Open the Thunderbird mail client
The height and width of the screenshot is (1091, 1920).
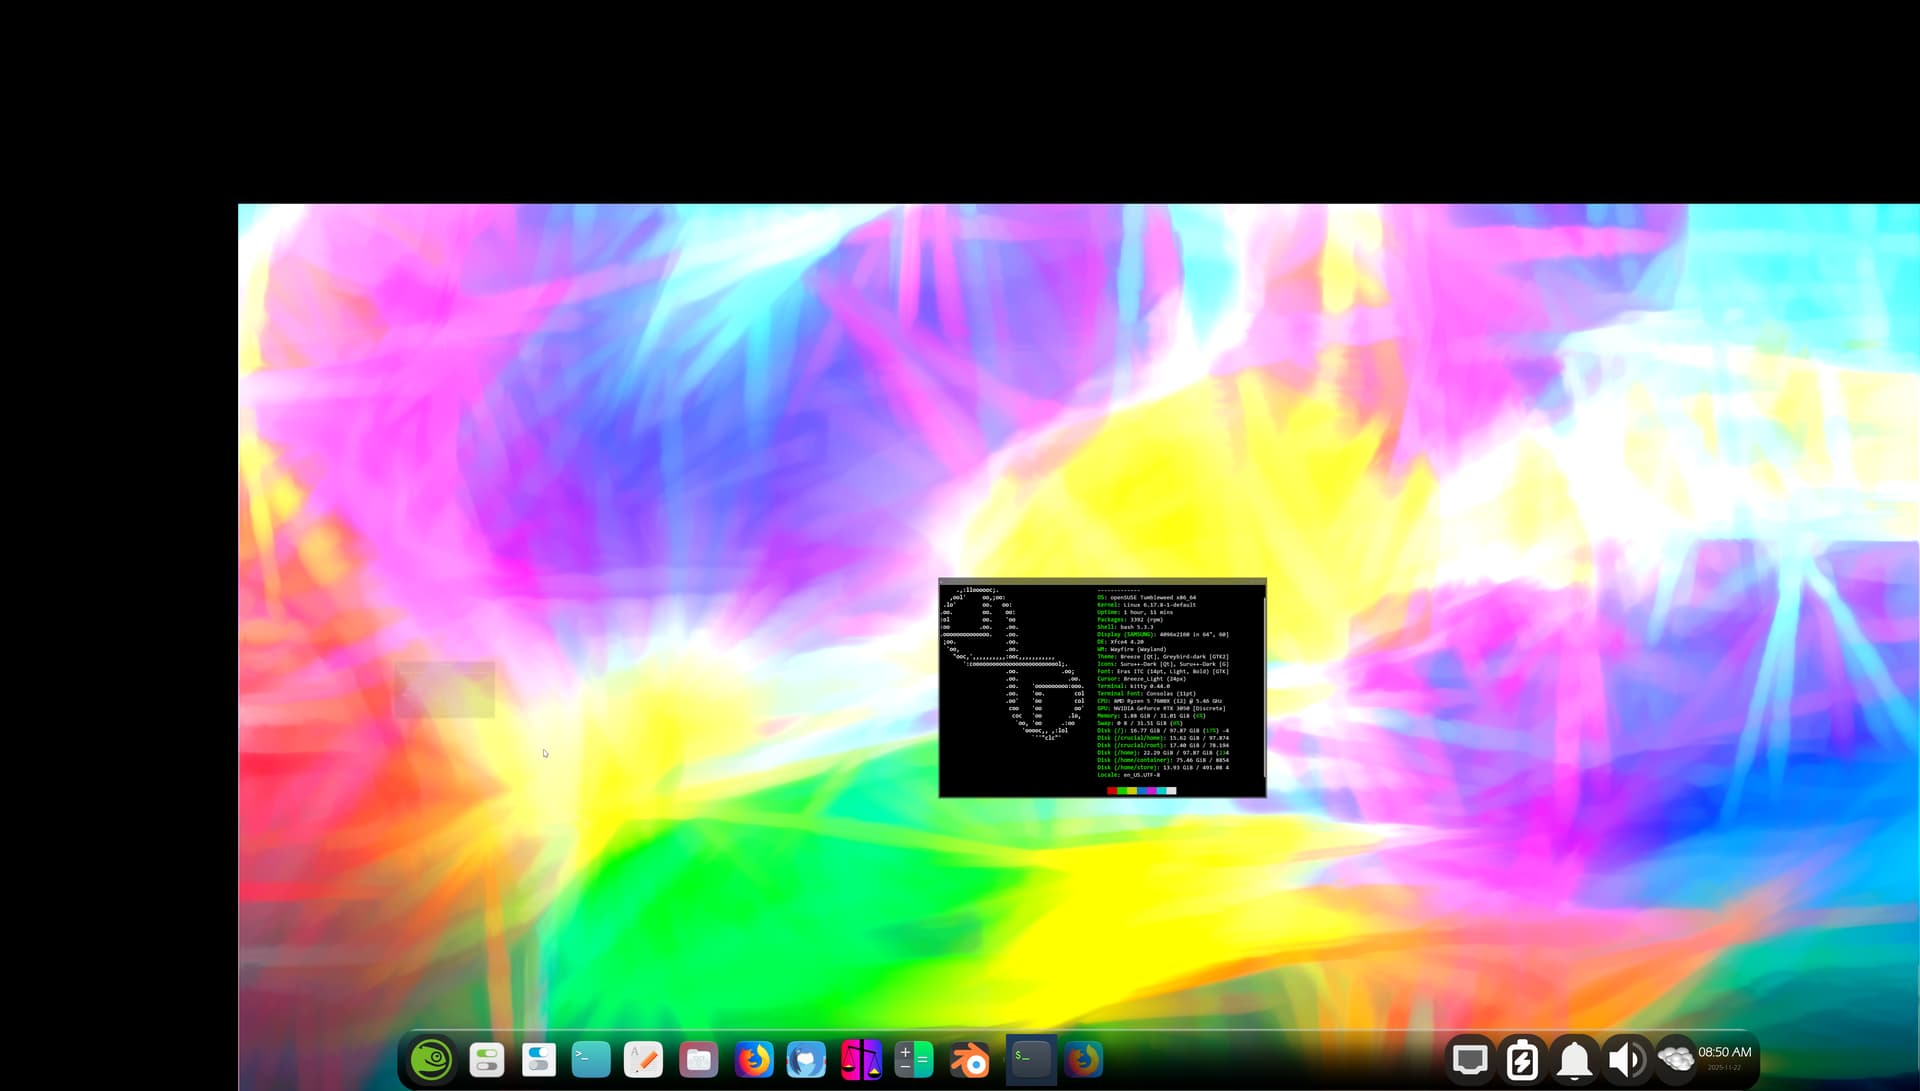click(x=806, y=1059)
